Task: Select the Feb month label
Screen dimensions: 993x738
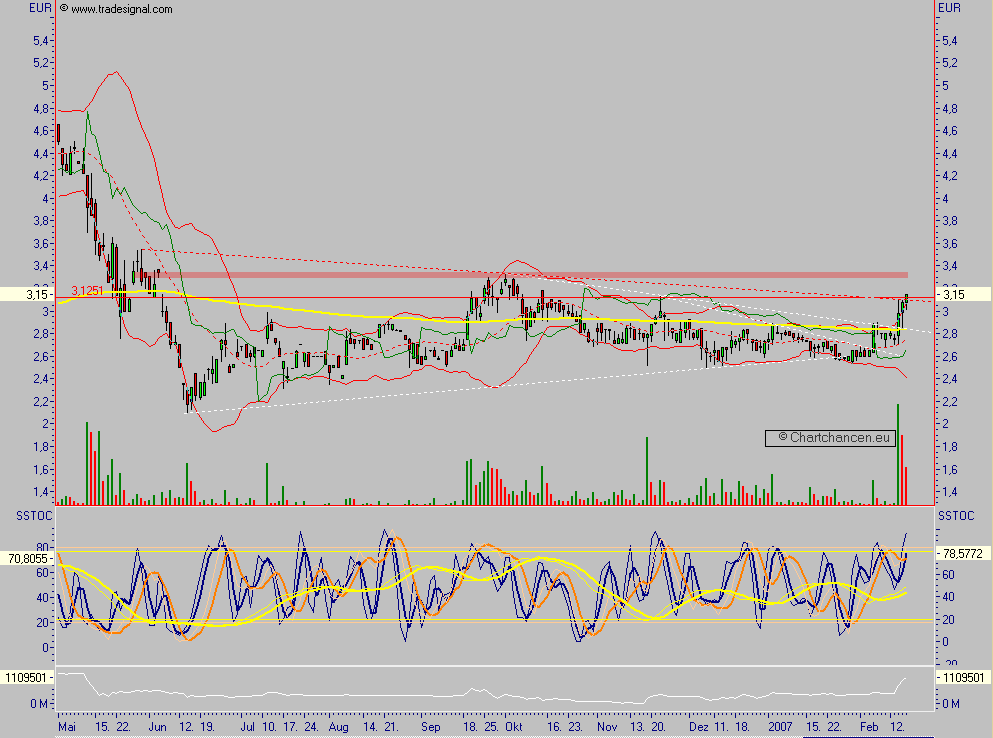Action: pos(869,727)
